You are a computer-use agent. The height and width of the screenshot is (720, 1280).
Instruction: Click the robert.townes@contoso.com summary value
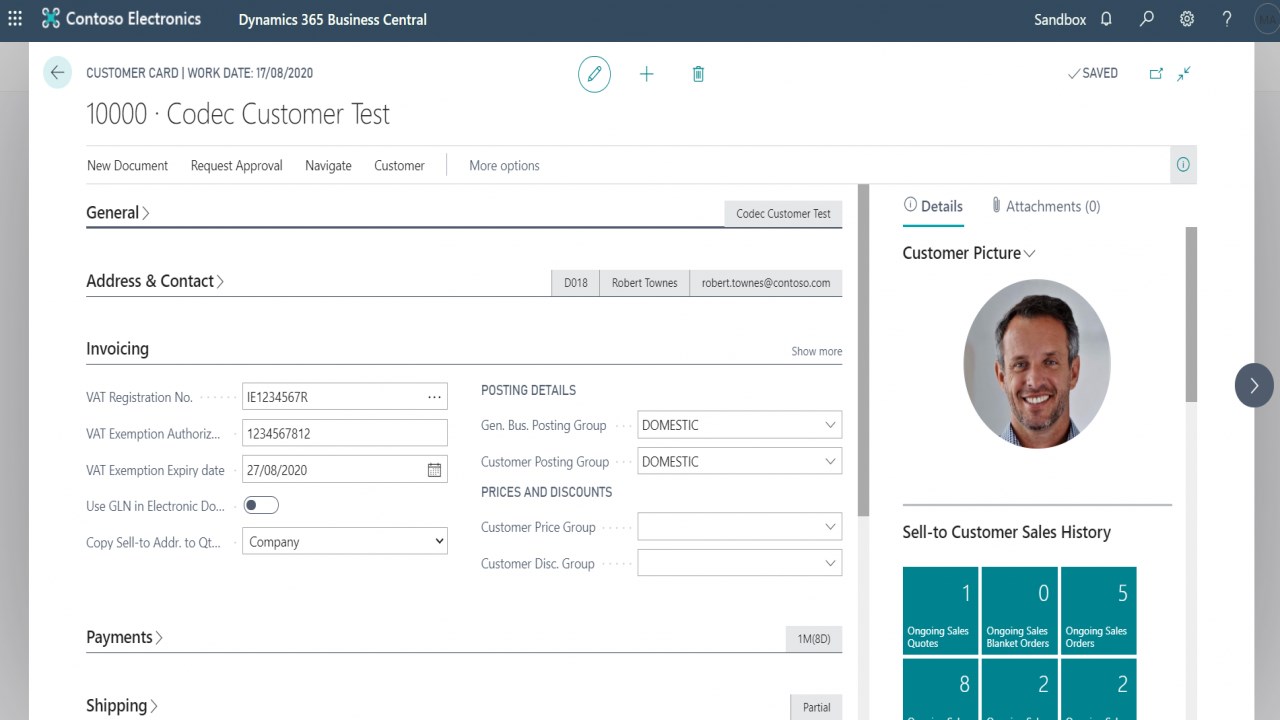coord(766,283)
